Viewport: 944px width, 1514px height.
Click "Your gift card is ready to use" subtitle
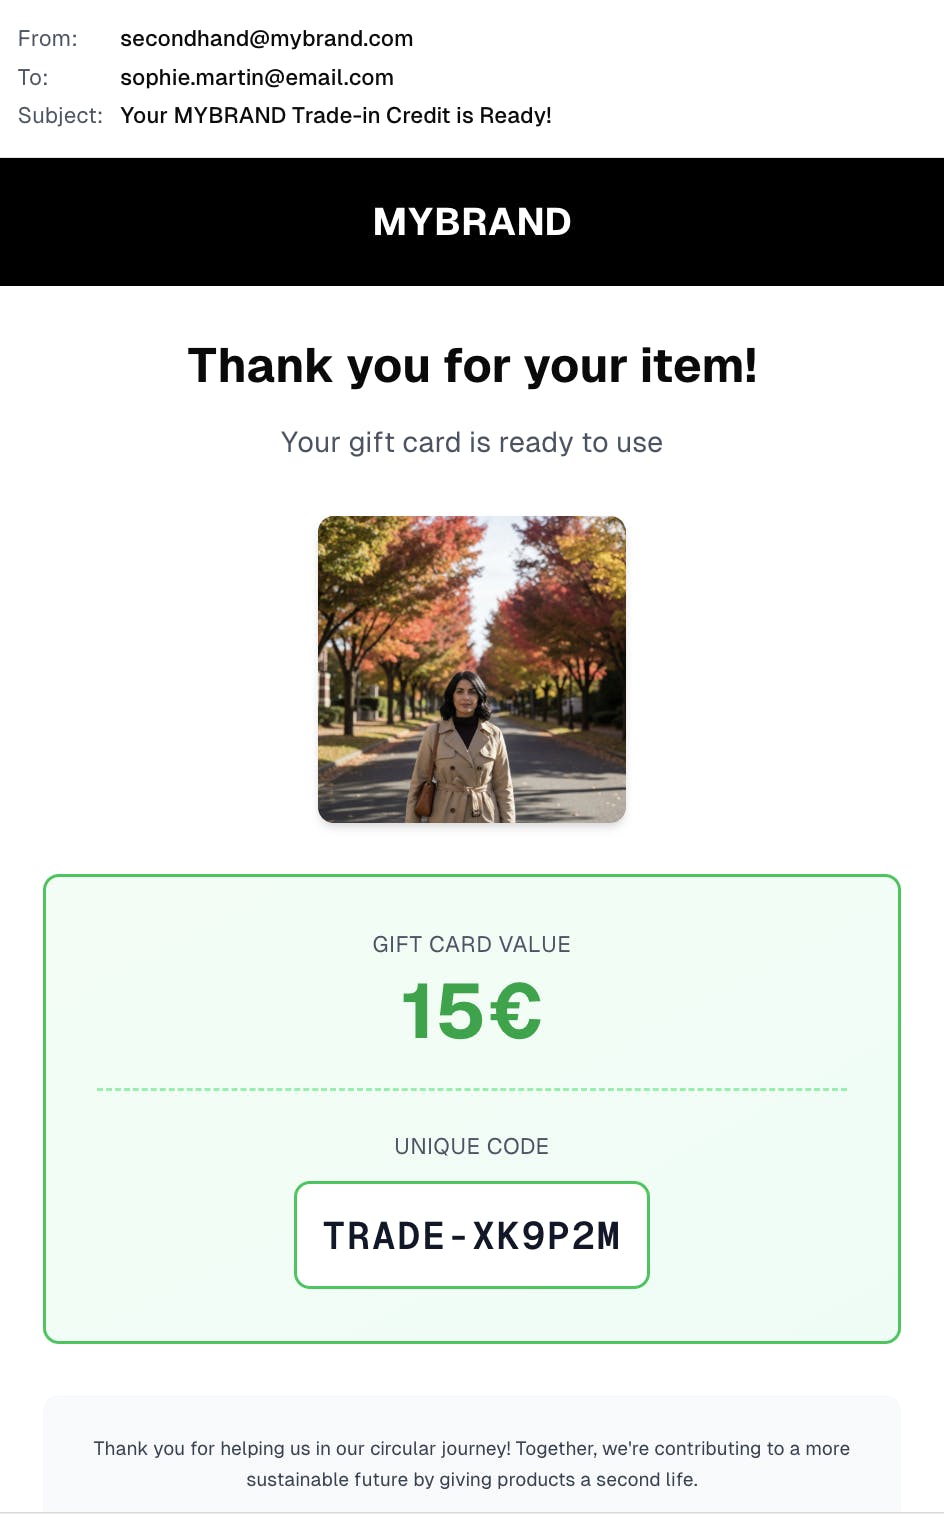(x=472, y=443)
